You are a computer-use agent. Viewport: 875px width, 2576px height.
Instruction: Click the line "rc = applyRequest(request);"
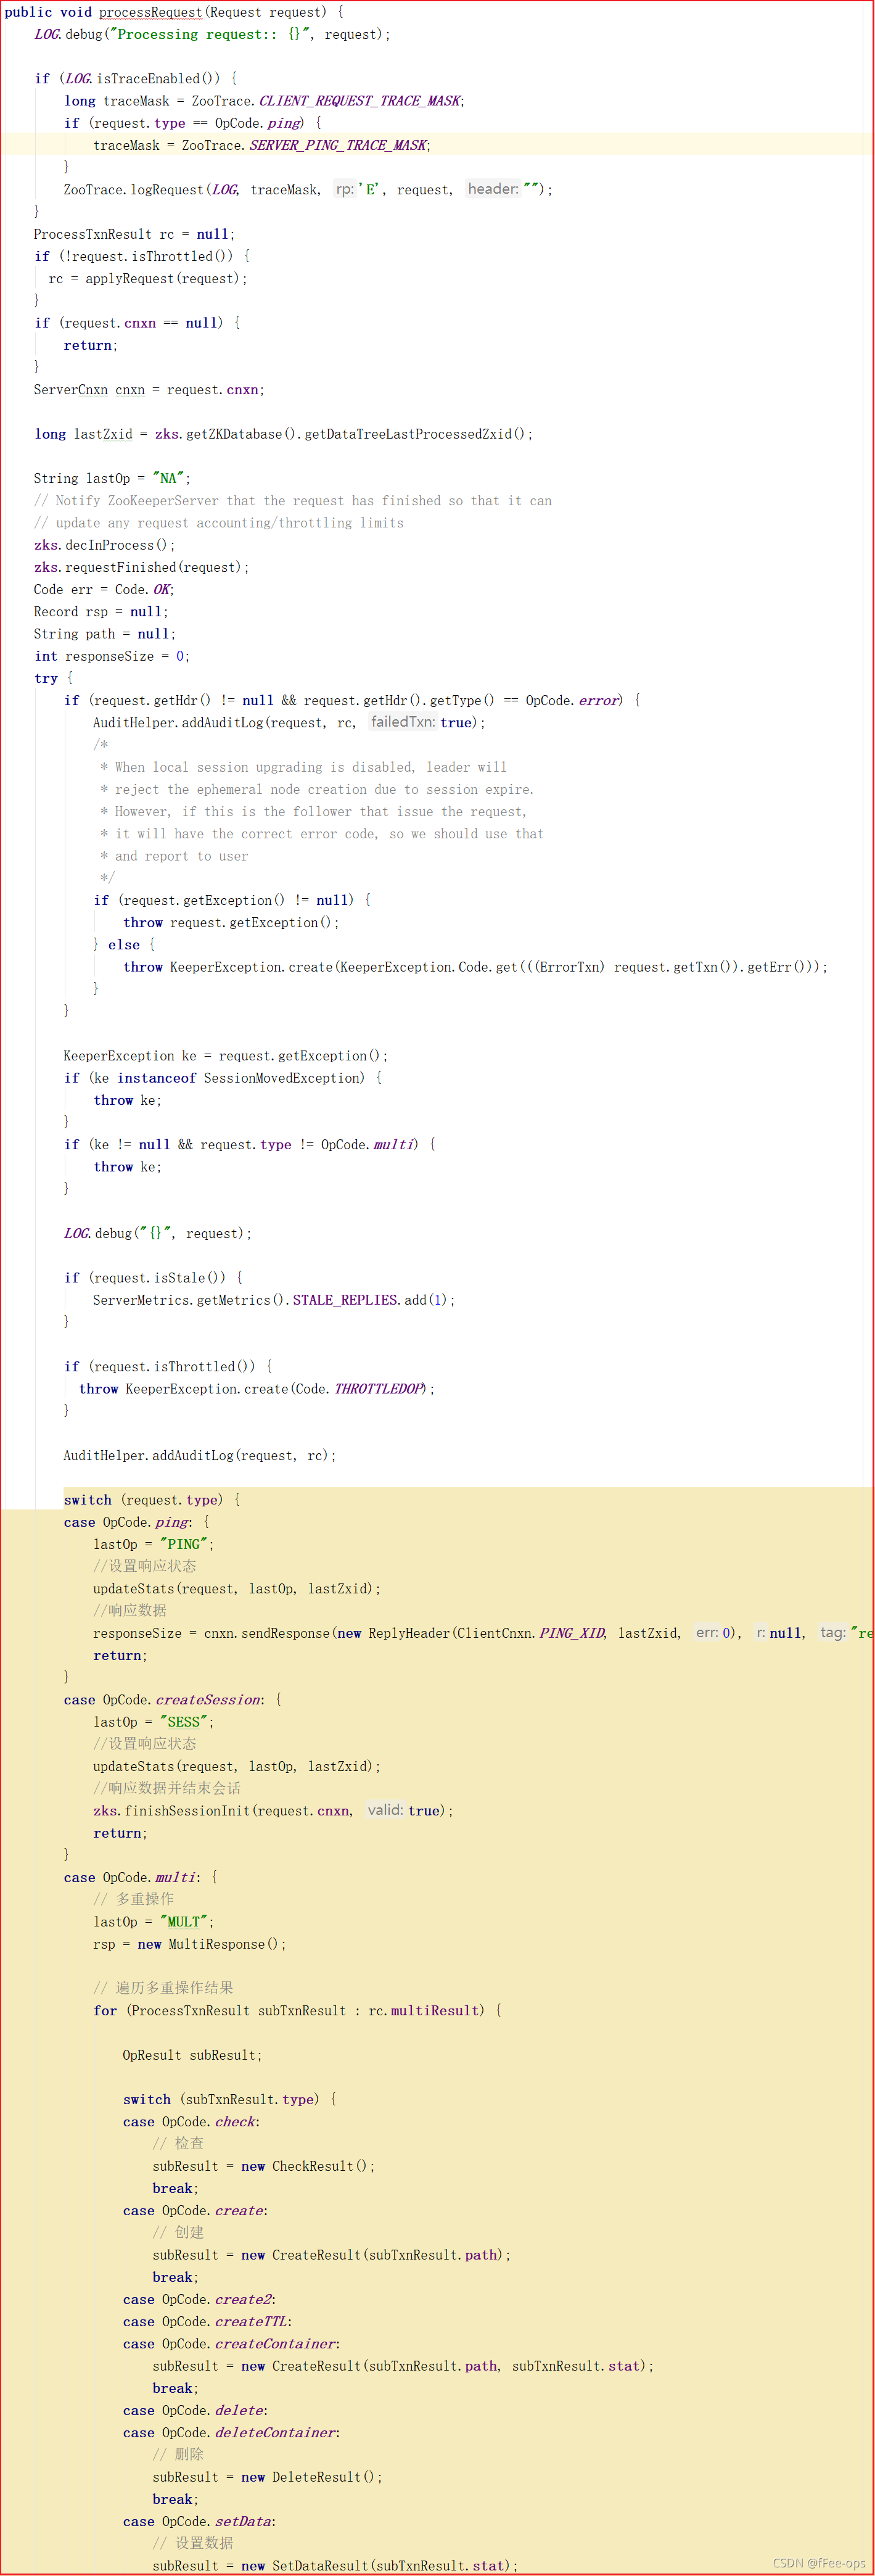pos(148,279)
